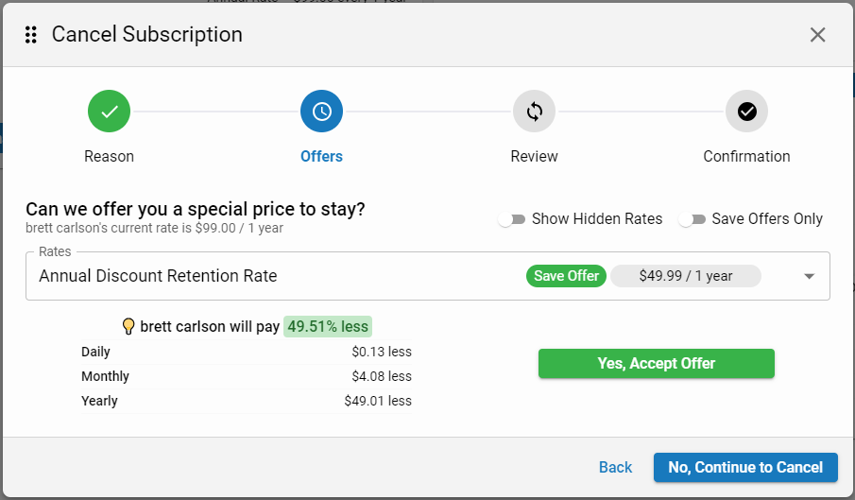Image resolution: width=855 pixels, height=500 pixels.
Task: Jump to the Review step label
Action: (x=534, y=156)
